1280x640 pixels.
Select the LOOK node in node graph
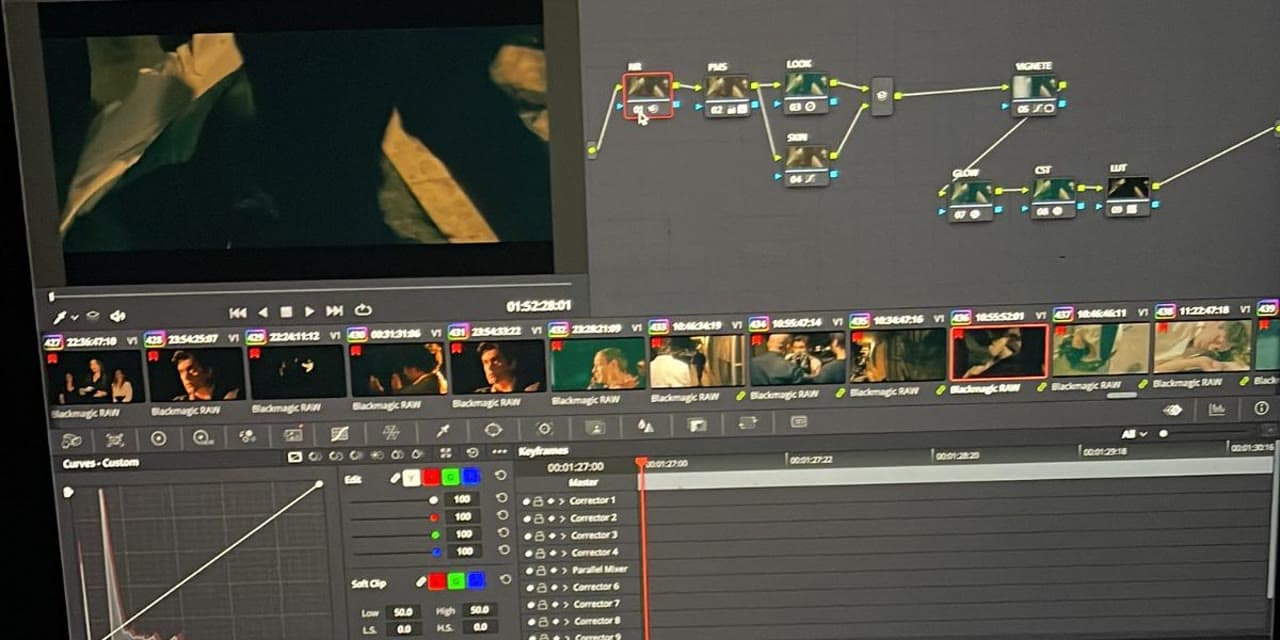[x=806, y=92]
